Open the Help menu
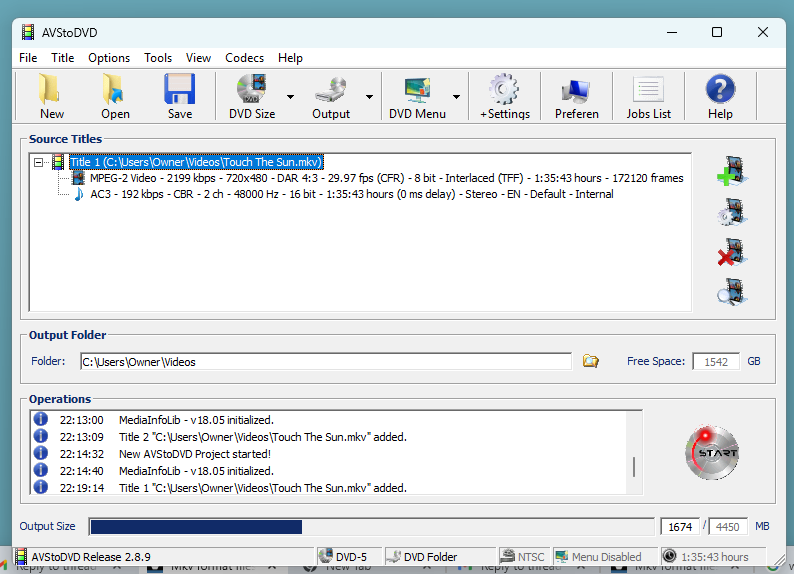The width and height of the screenshot is (794, 574). [x=290, y=58]
